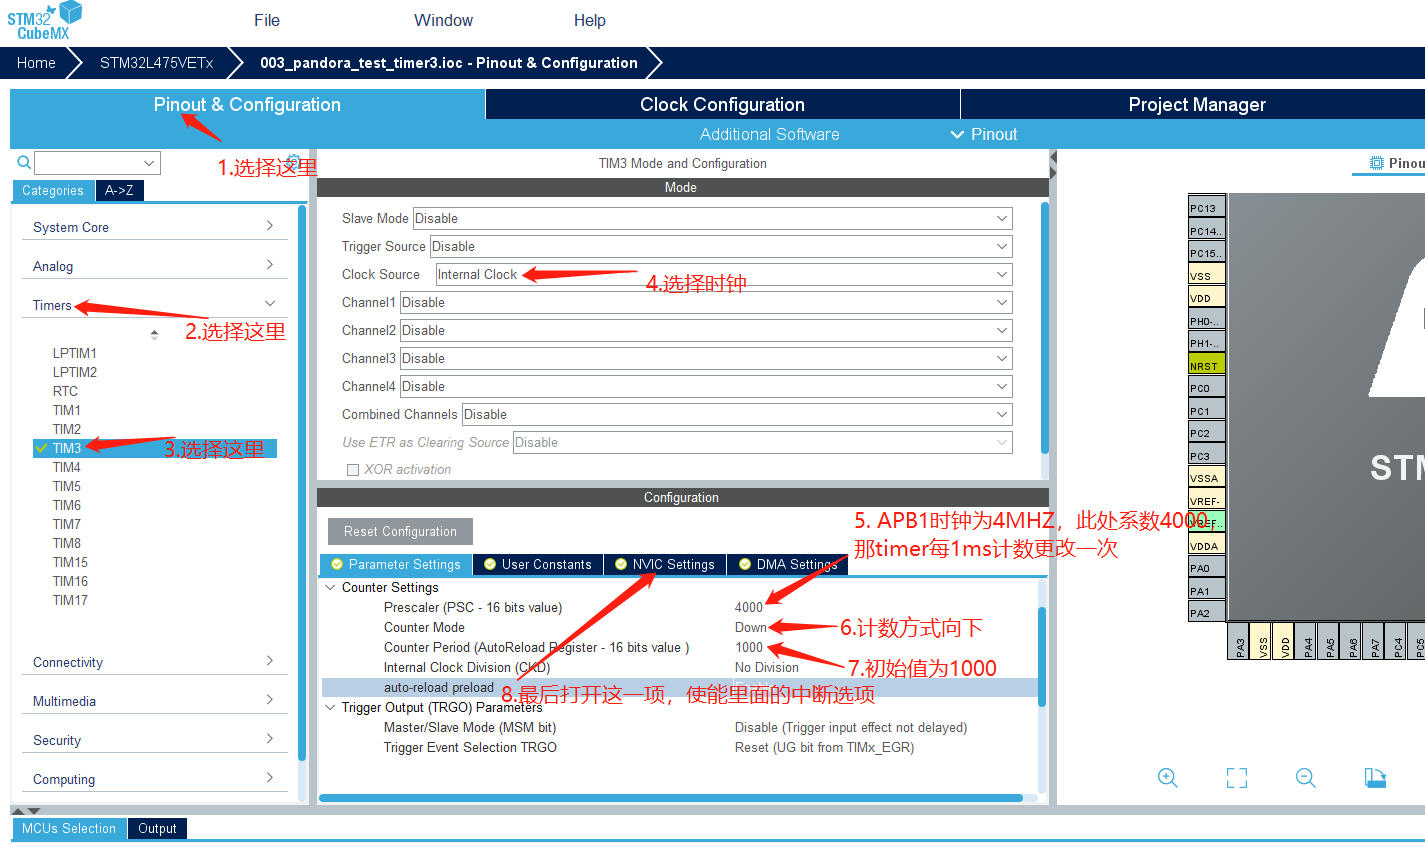Select the Pinout & Configuration tab
Image resolution: width=1425 pixels, height=844 pixels.
point(247,104)
